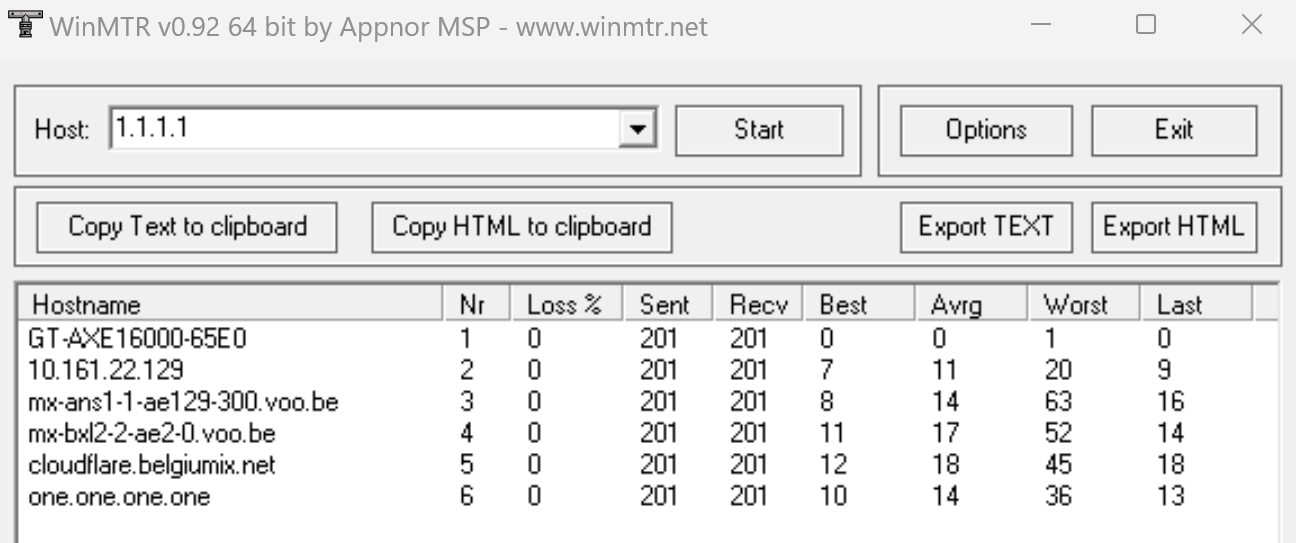Click the Worst column header
The height and width of the screenshot is (543, 1296).
pos(1084,304)
